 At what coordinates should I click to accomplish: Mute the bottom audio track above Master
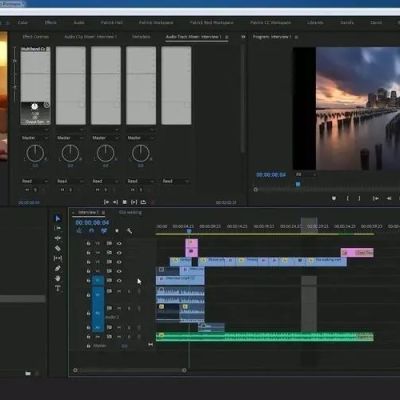point(119,337)
